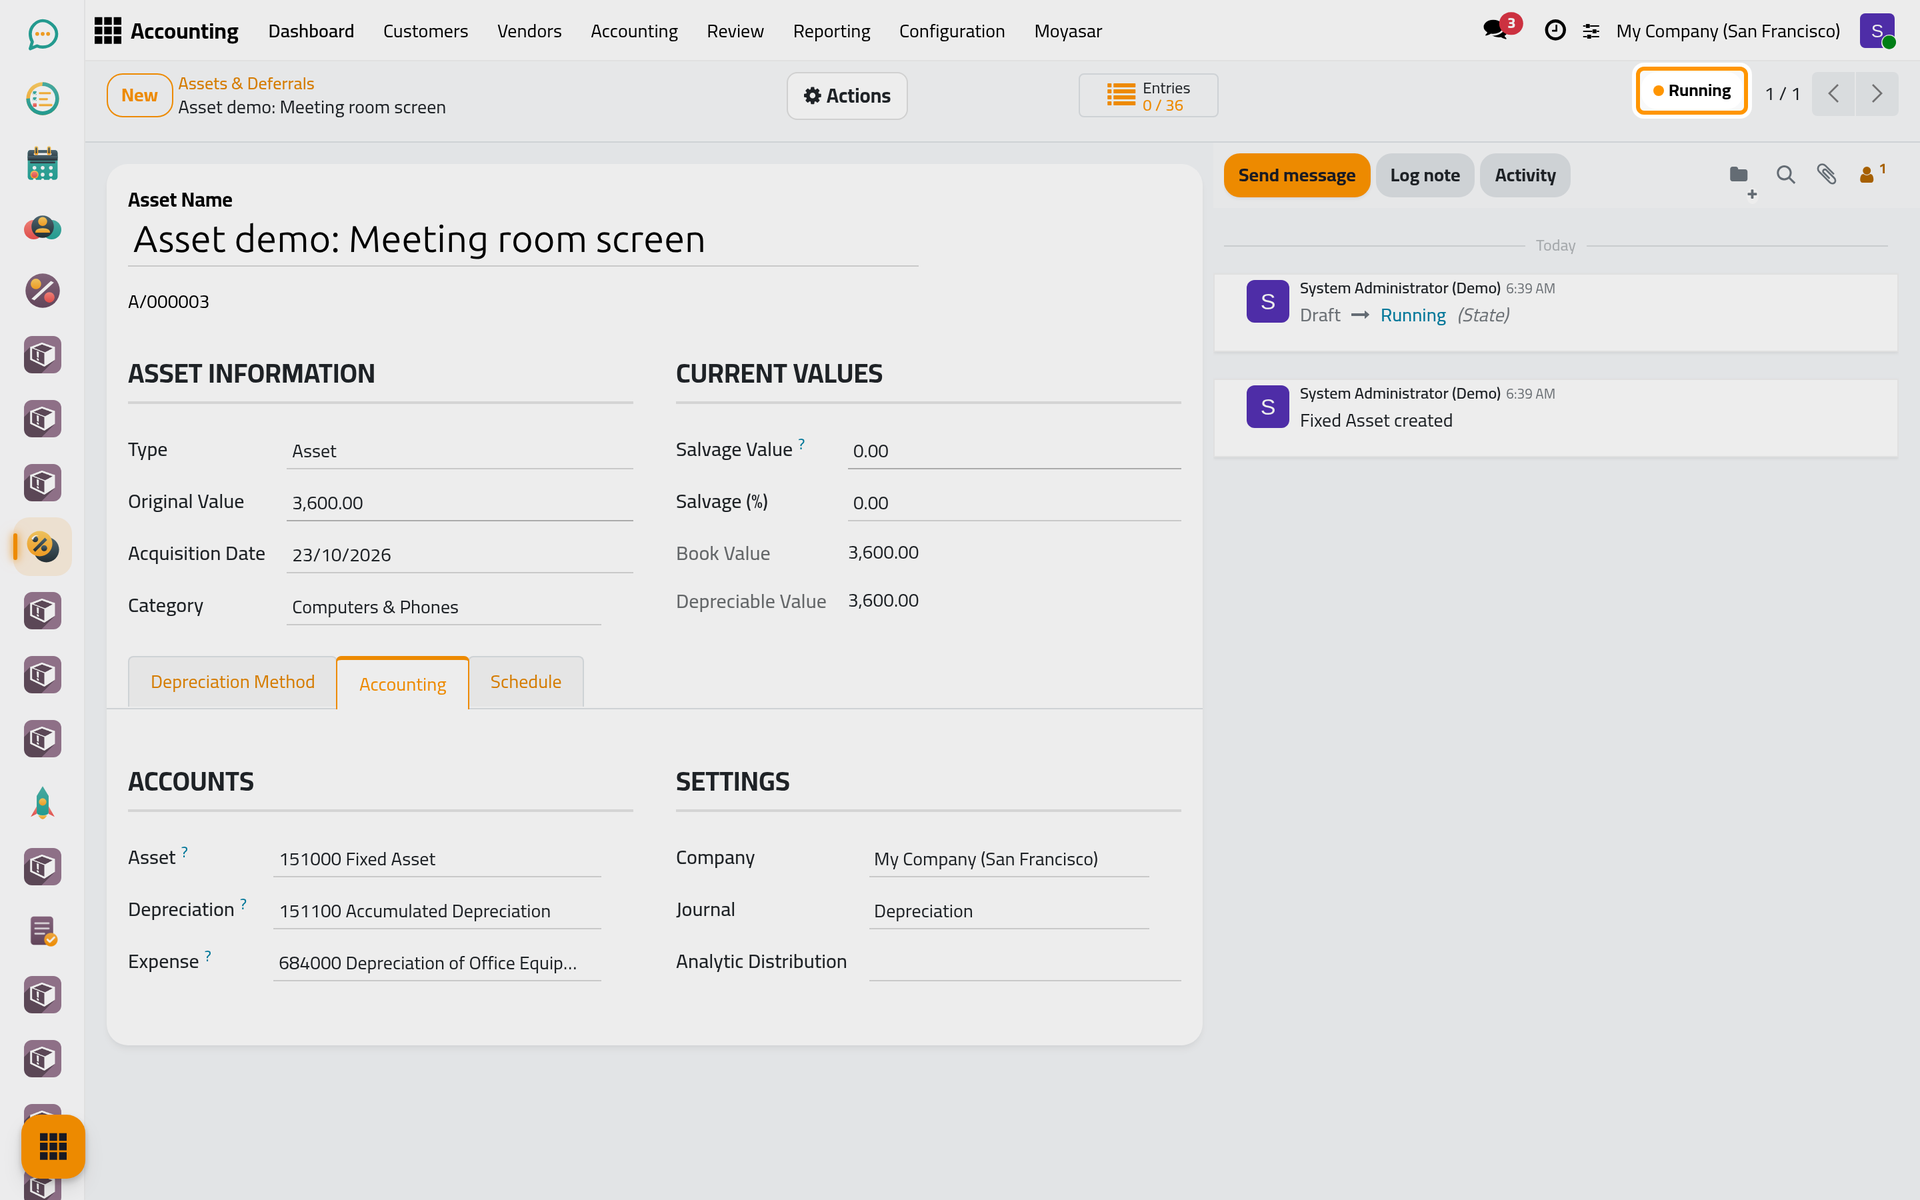Open the Calendar app in sidebar
Screen dimensions: 1920x1200
click(42, 163)
